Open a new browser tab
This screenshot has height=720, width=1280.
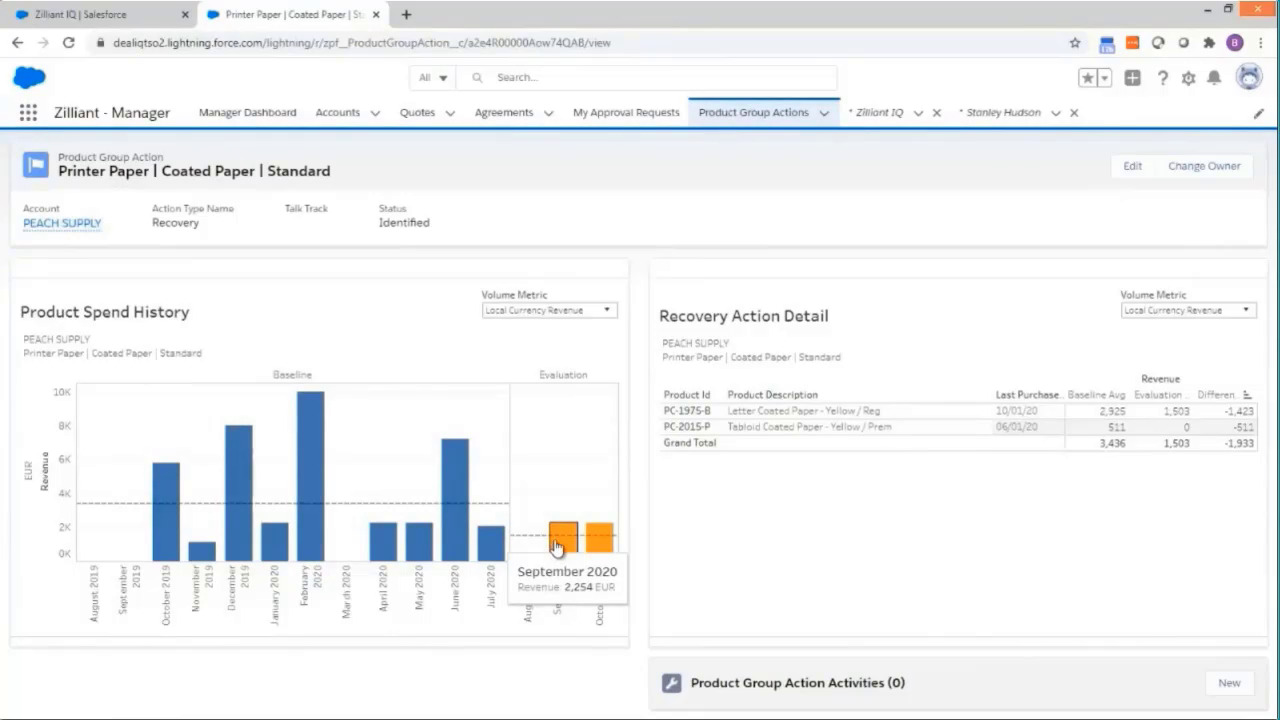[406, 15]
